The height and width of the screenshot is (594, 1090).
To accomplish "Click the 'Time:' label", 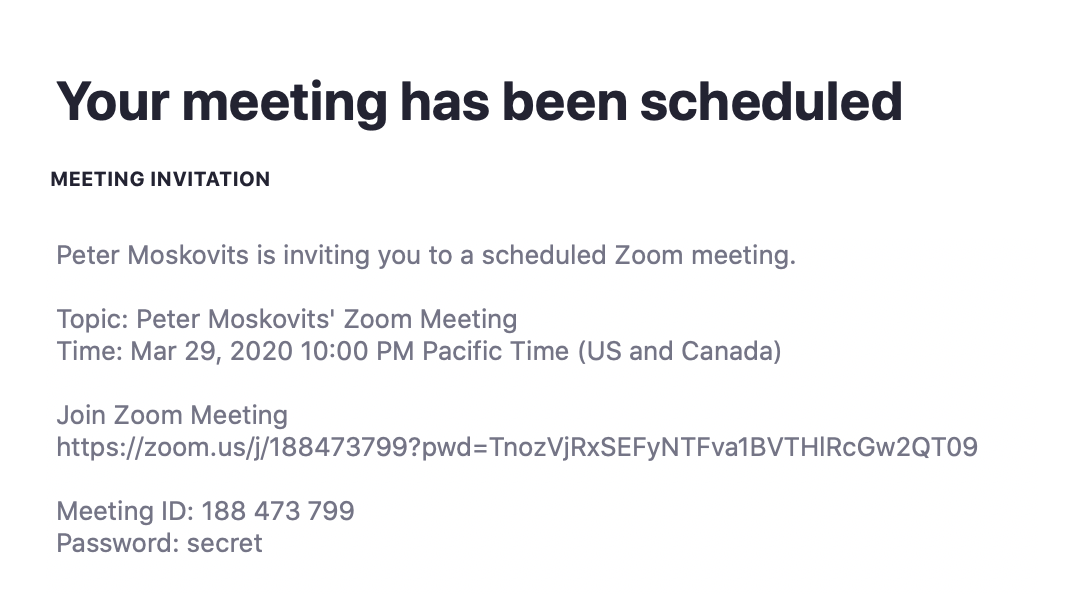I will click(x=90, y=352).
